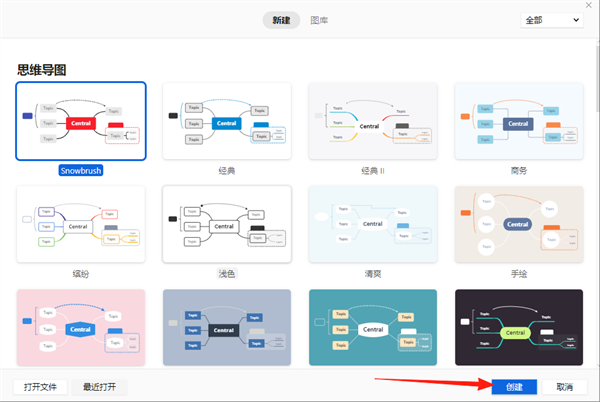Viewport: 600px width, 402px height.
Task: Select the 浅色 template thumbnail
Action: (227, 224)
